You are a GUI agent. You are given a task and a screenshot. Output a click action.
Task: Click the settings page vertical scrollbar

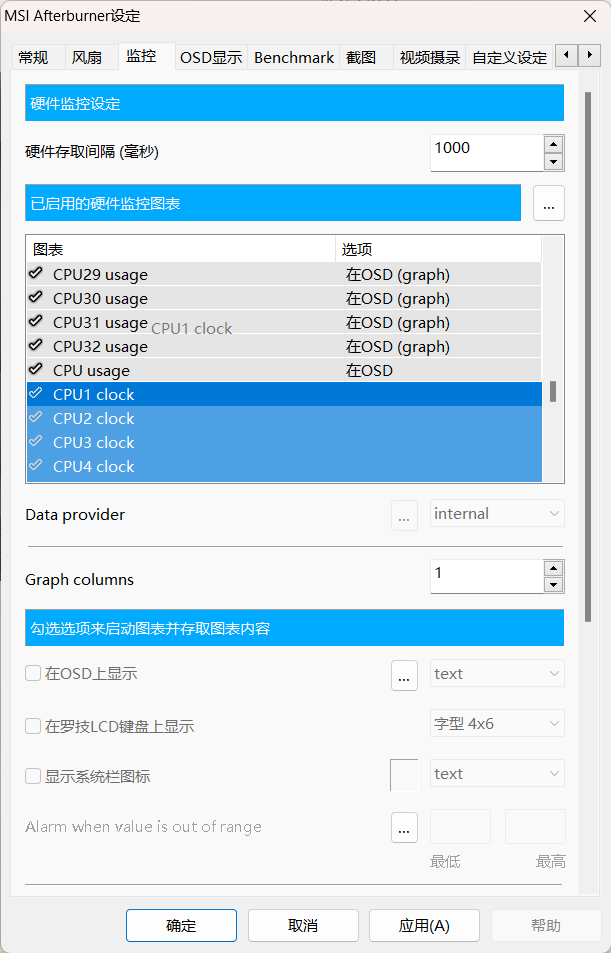click(588, 357)
